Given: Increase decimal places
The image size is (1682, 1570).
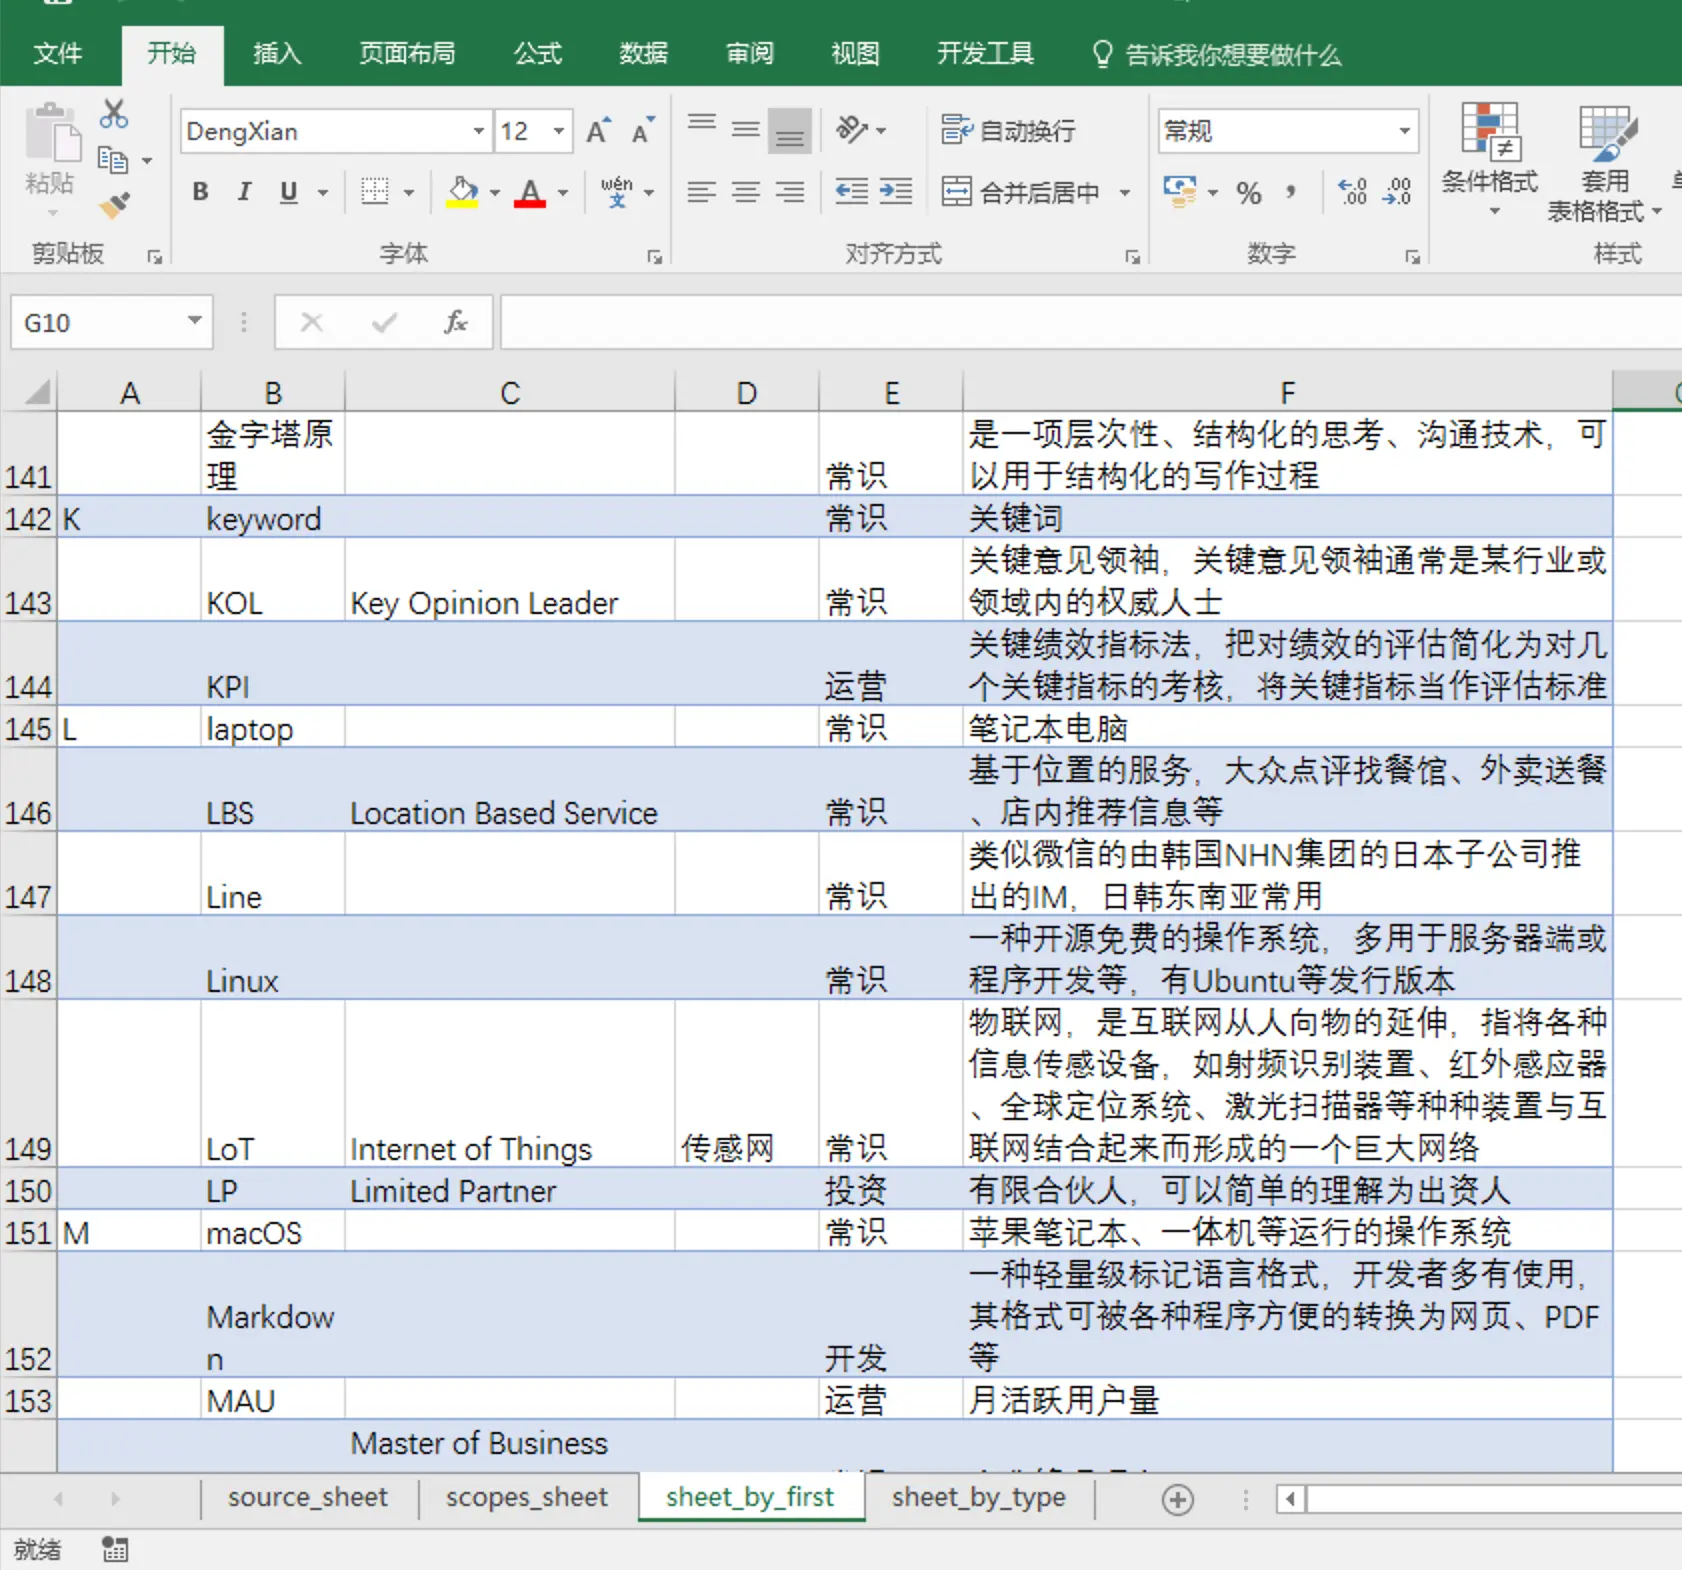Looking at the screenshot, I should click(1353, 192).
